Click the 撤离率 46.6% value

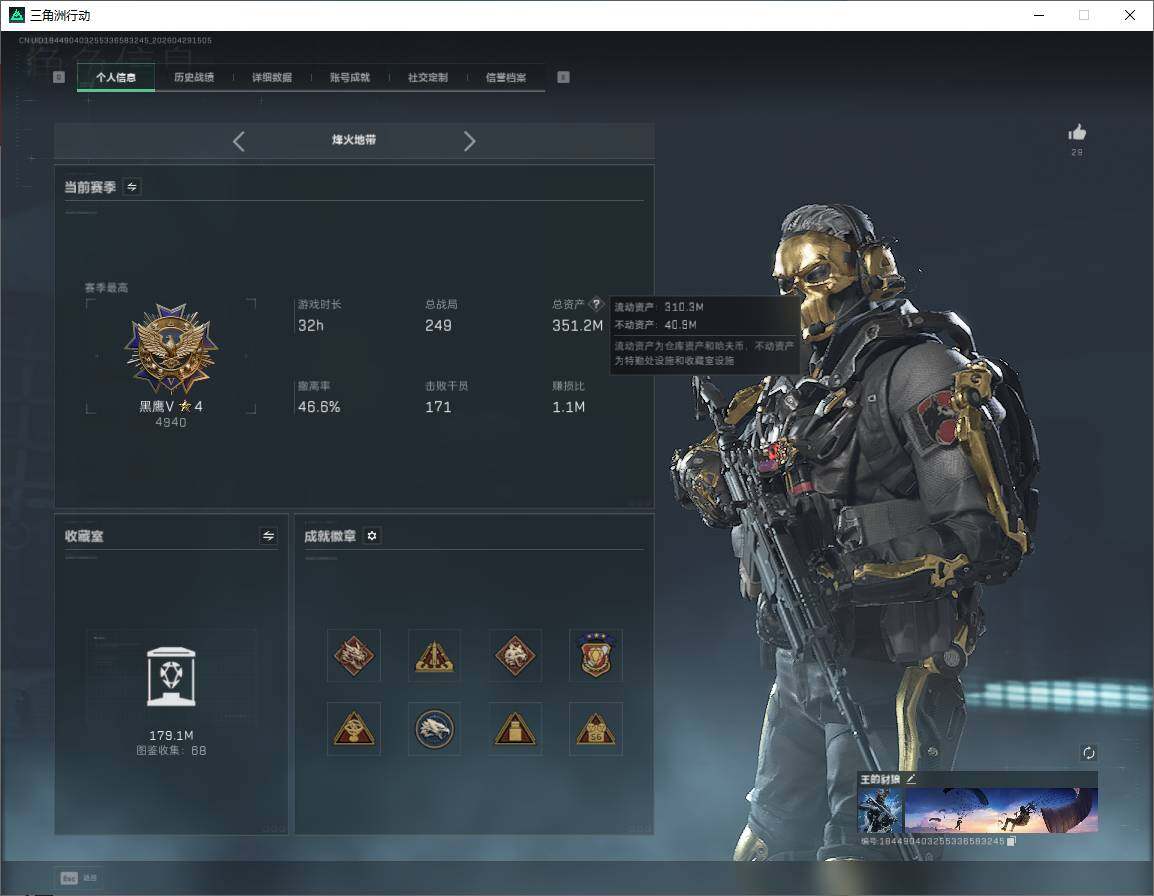click(x=319, y=406)
